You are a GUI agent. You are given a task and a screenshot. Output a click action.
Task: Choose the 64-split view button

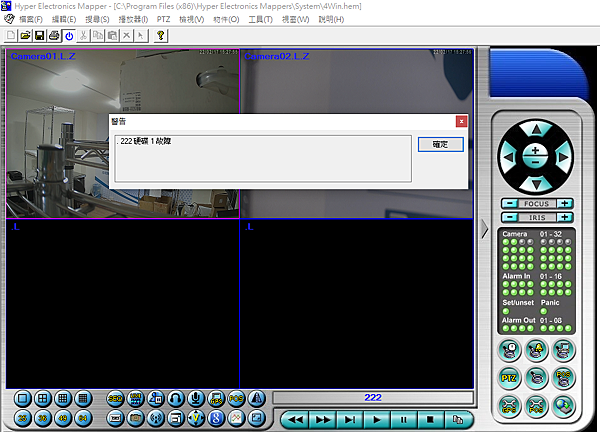click(x=83, y=418)
